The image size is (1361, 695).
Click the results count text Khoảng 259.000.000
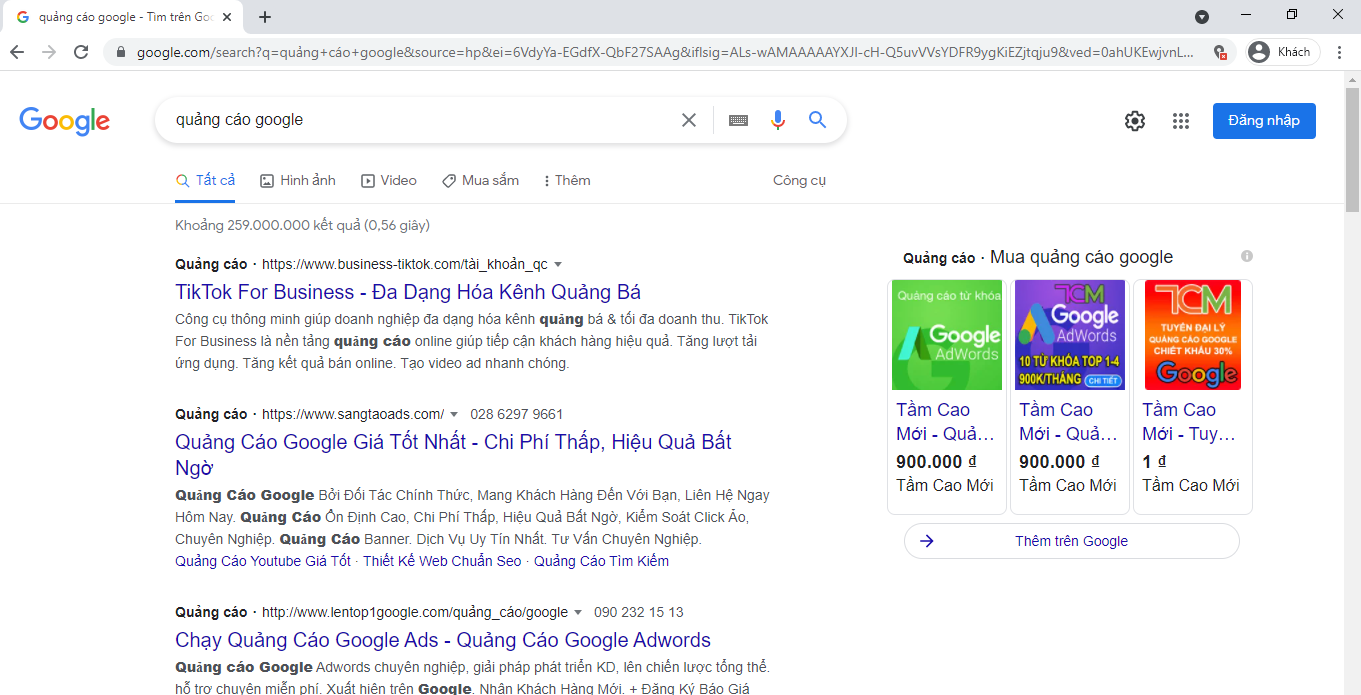pyautogui.click(x=303, y=225)
